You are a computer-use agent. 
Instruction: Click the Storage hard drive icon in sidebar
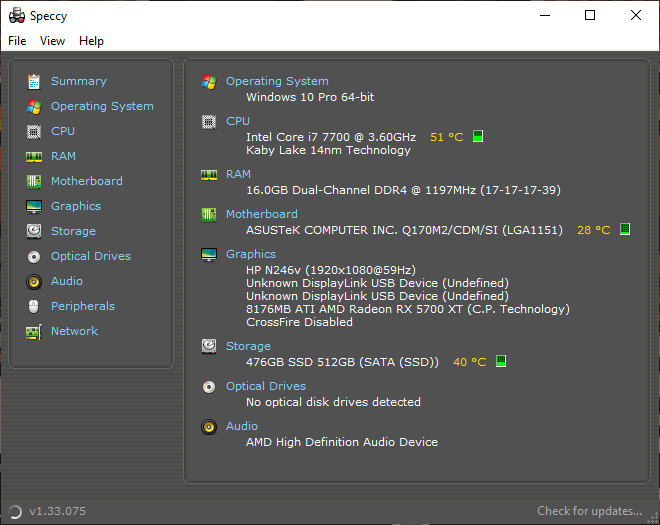pos(34,231)
